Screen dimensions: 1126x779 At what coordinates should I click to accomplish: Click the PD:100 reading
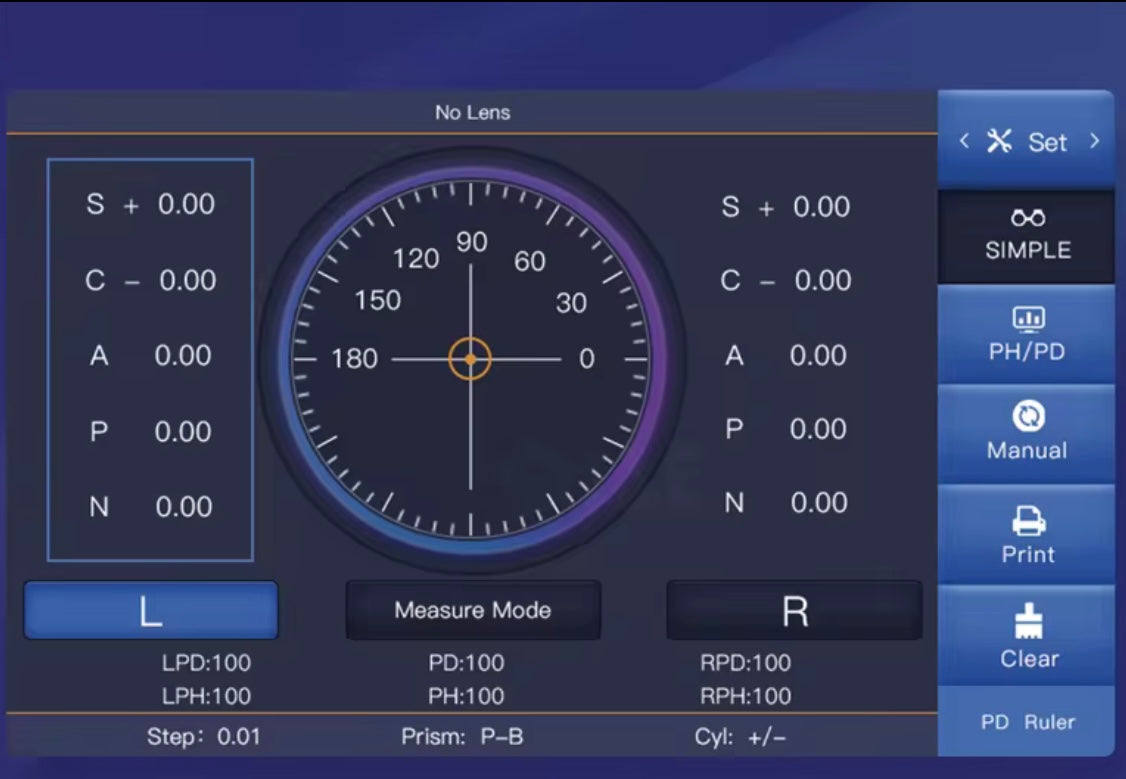[x=466, y=663]
